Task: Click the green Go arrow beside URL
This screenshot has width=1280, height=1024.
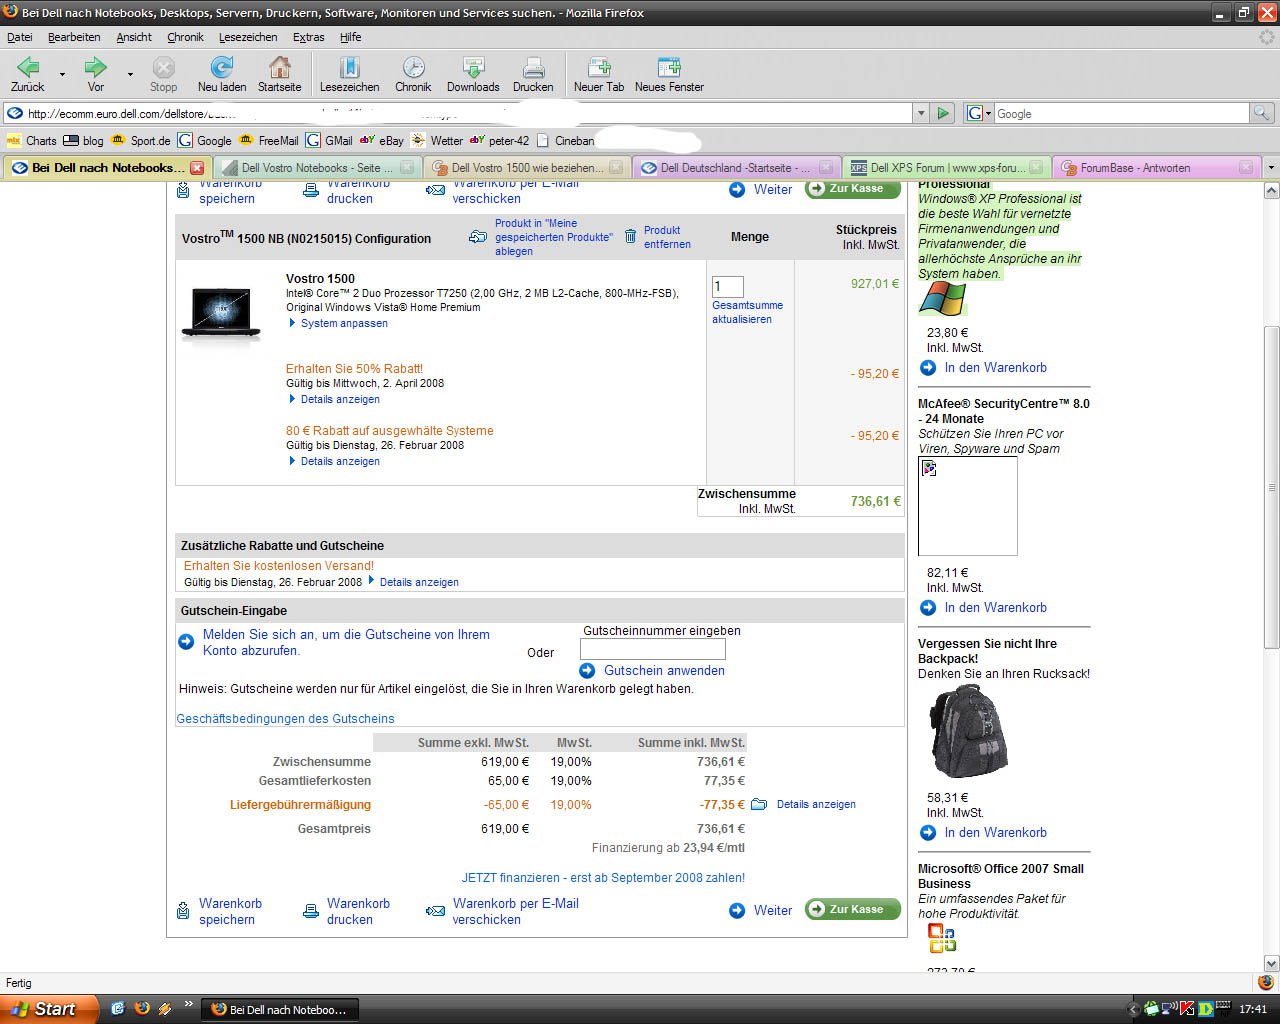Action: (942, 113)
